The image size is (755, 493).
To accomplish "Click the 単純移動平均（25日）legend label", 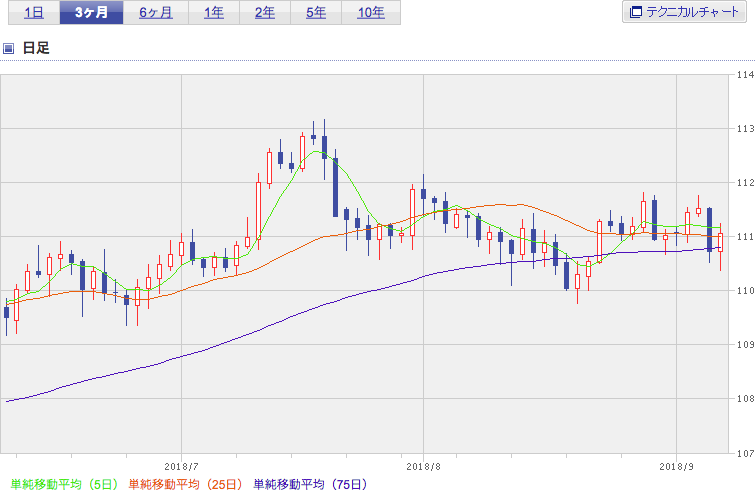I will [185, 484].
